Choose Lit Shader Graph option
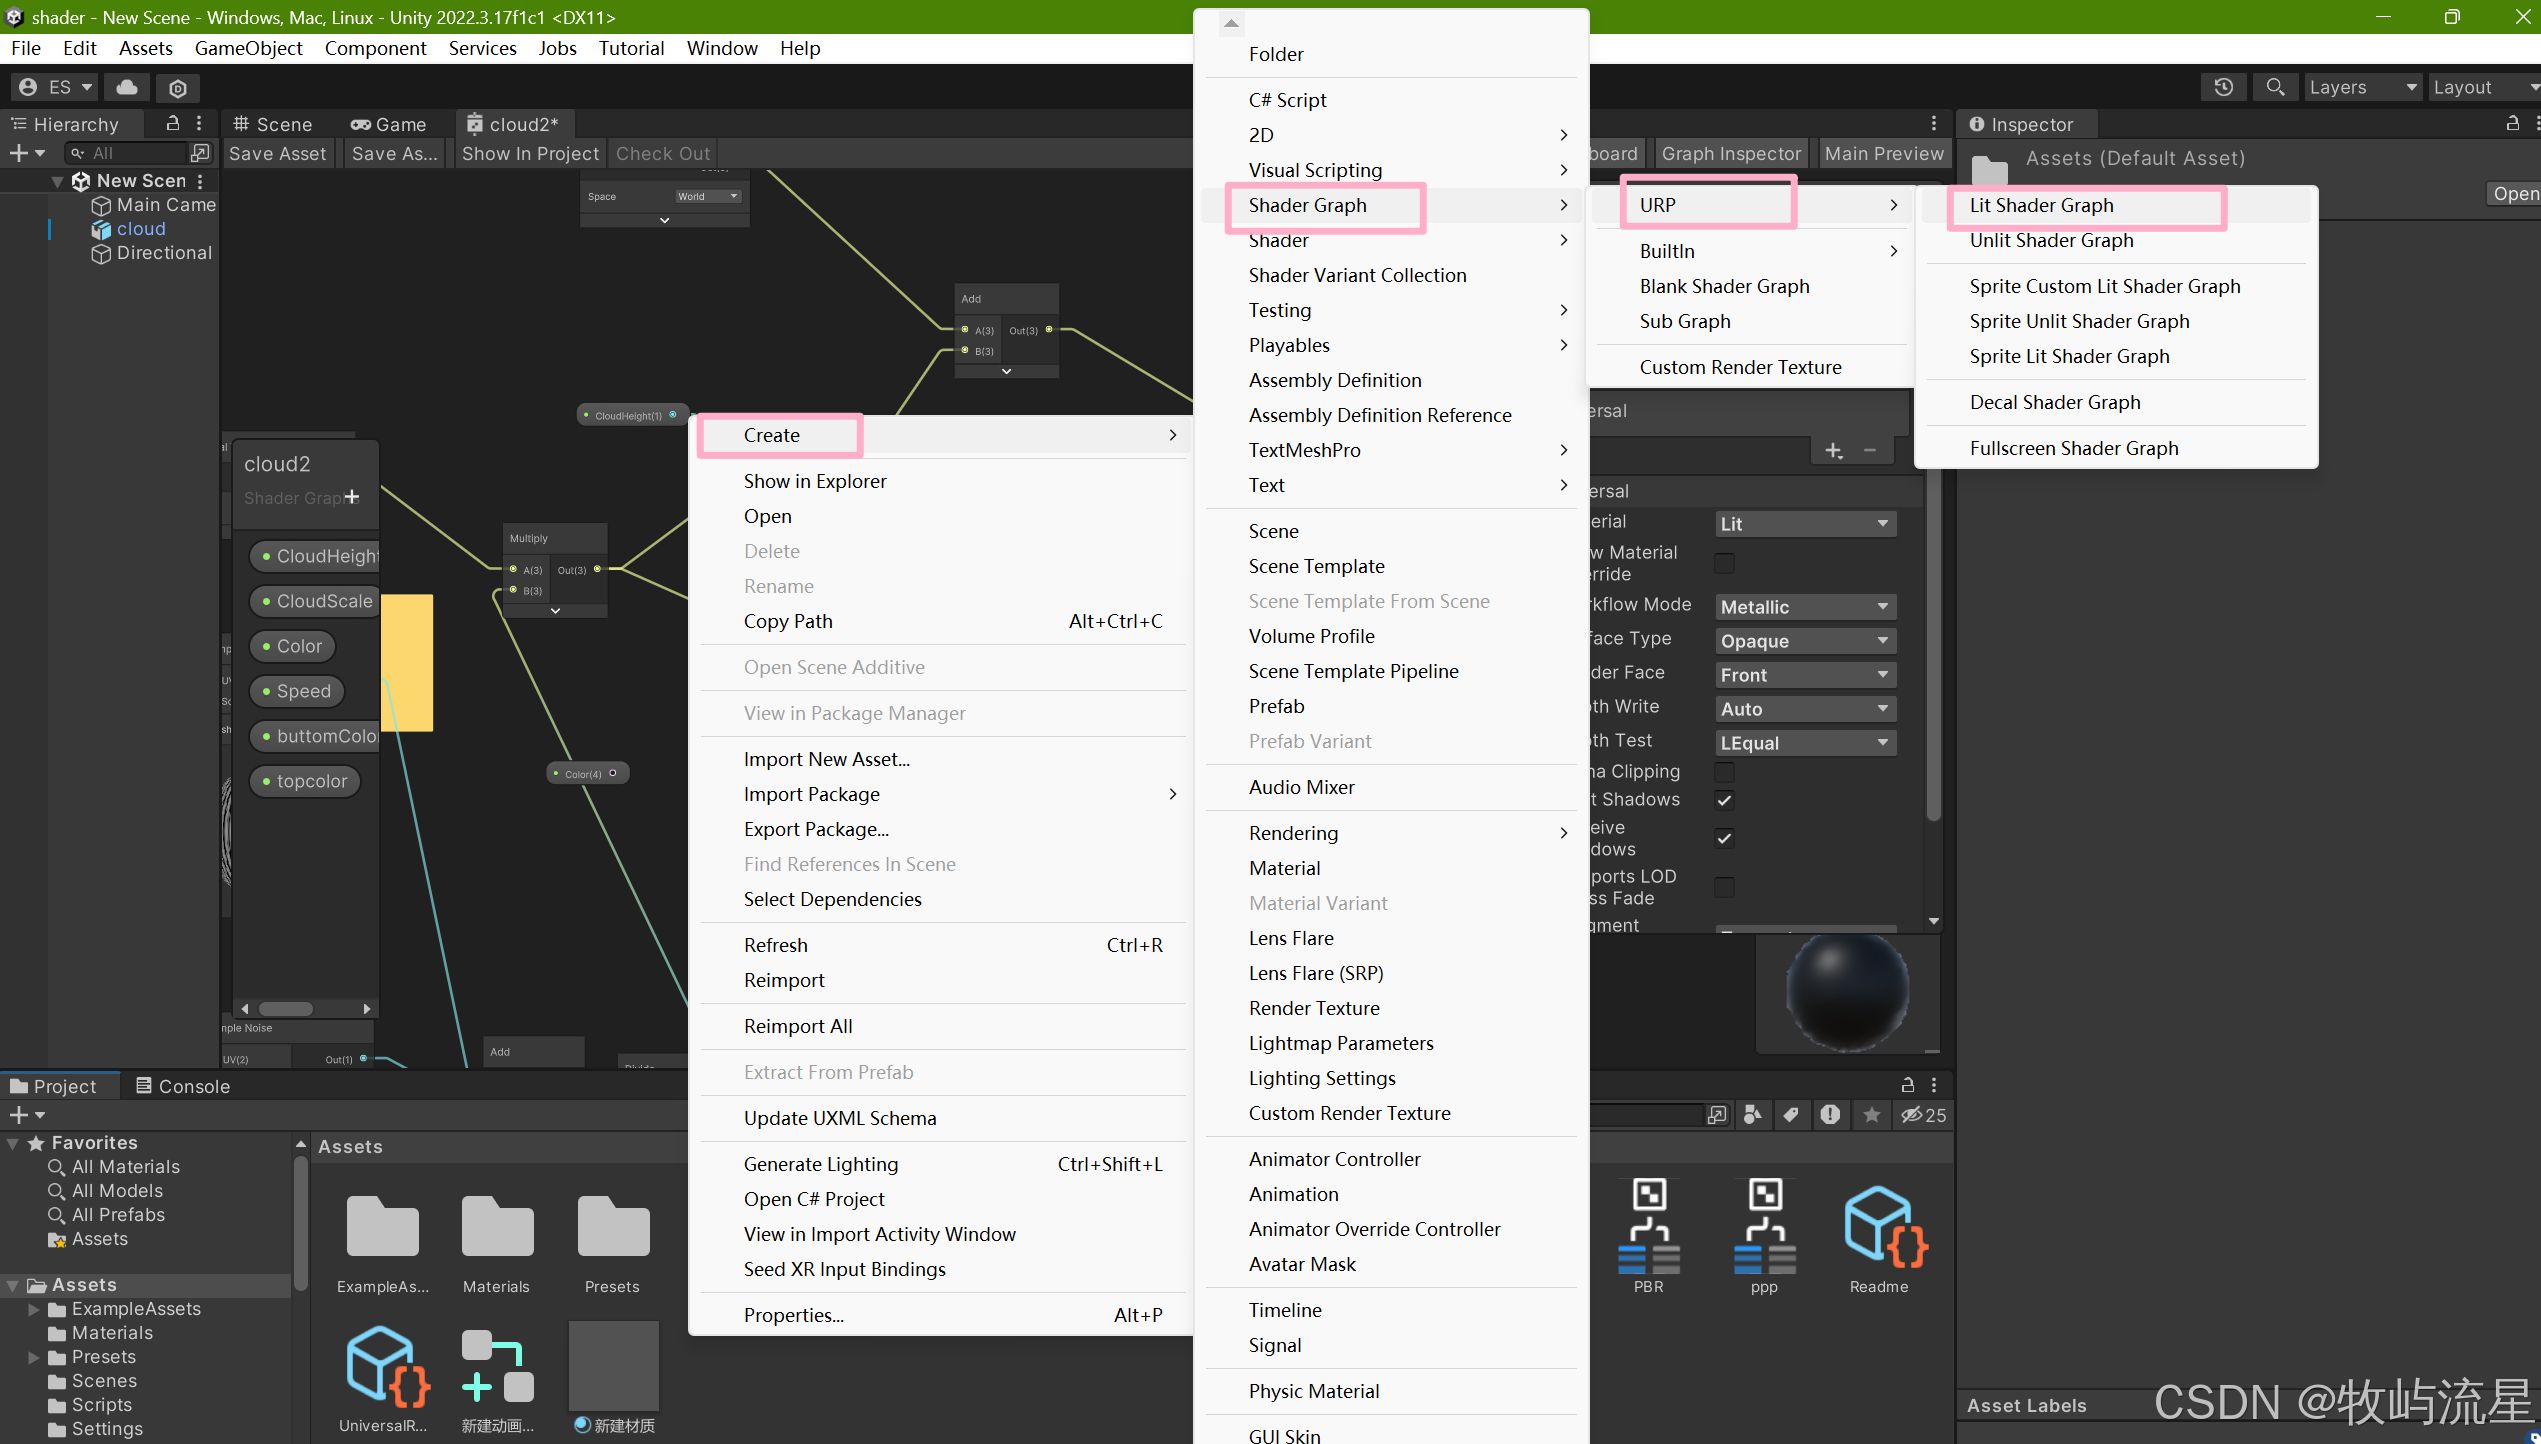This screenshot has width=2541, height=1444. click(2041, 205)
